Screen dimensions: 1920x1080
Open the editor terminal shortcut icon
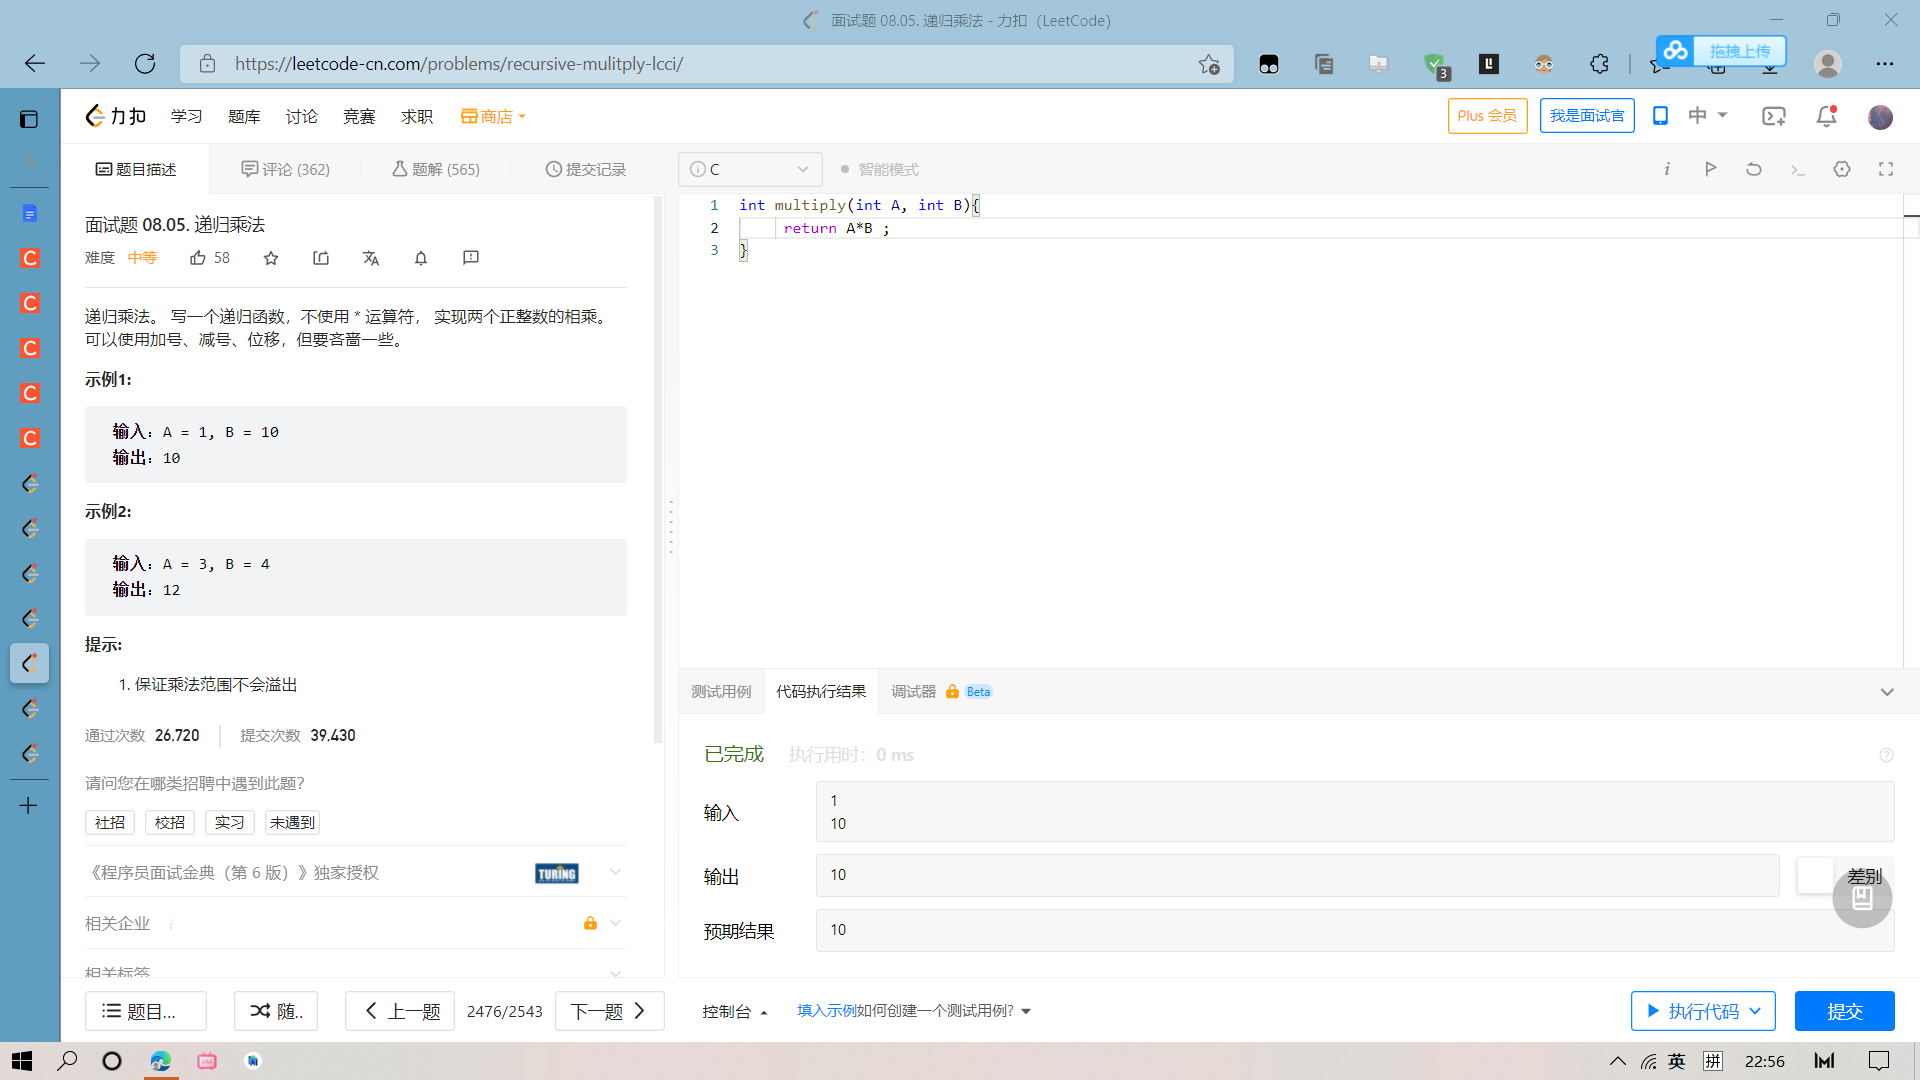pos(1798,169)
